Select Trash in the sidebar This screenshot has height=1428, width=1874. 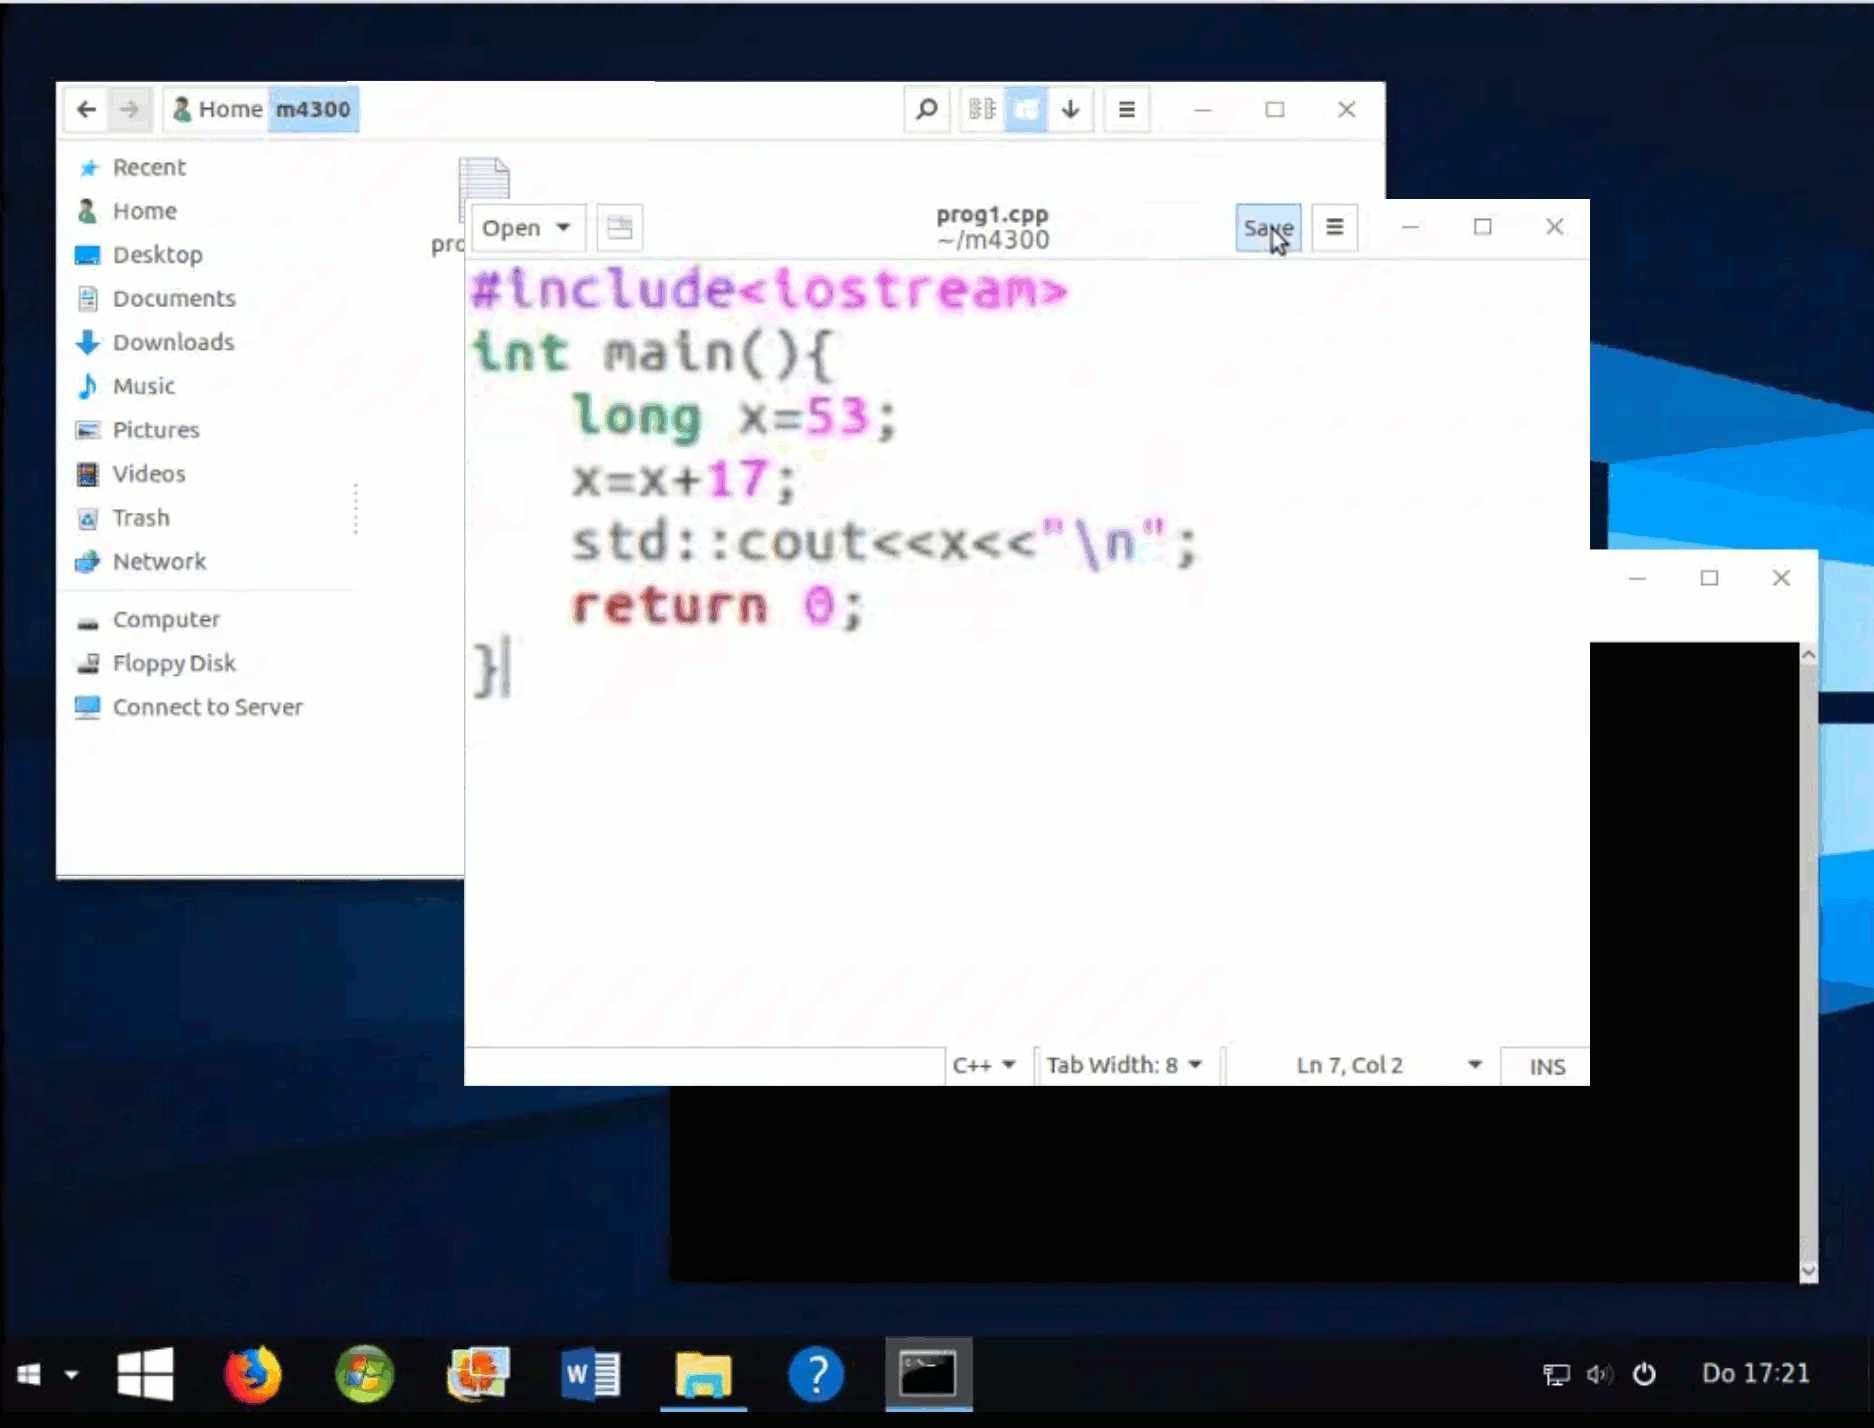[140, 518]
